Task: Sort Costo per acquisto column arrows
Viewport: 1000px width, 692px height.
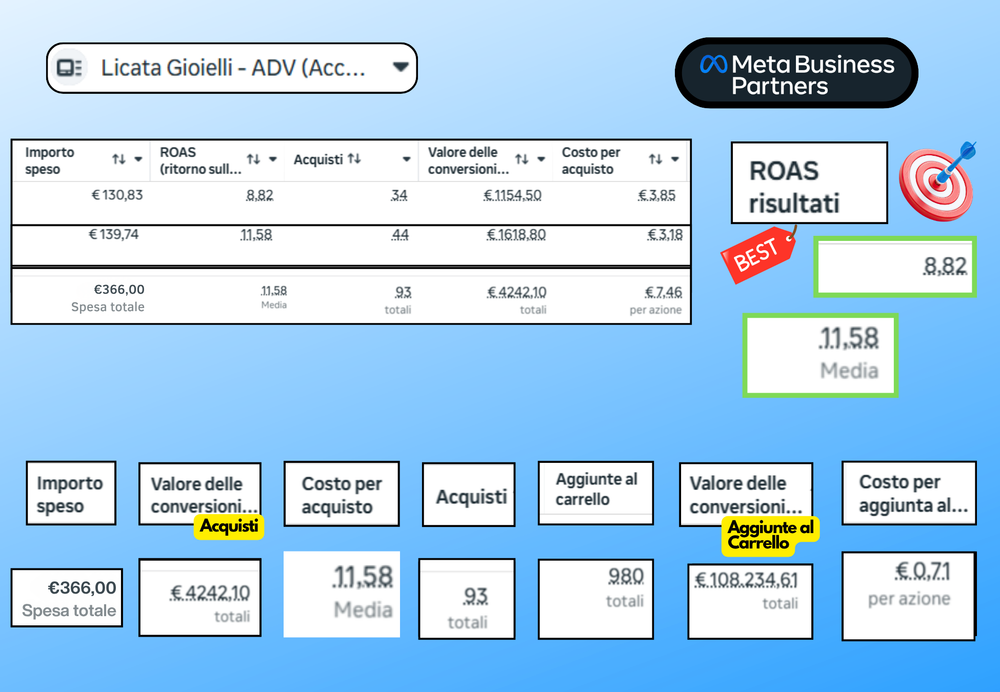Action: (656, 159)
